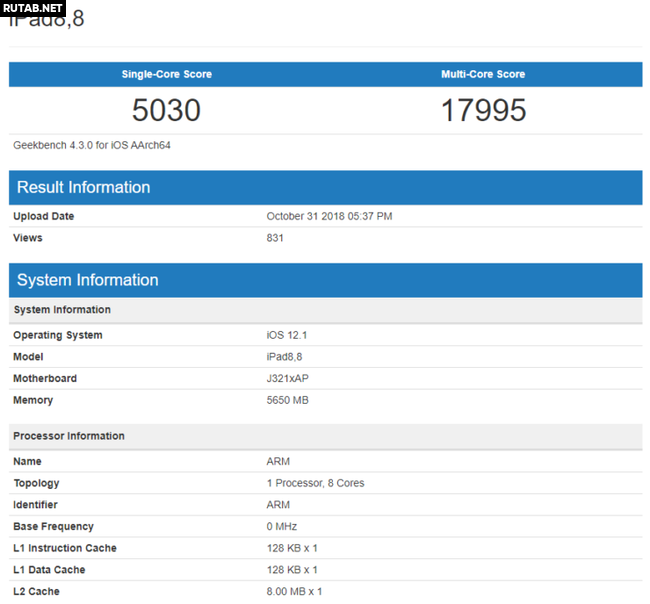
Task: Select the single-core score 5030
Action: click(x=166, y=110)
